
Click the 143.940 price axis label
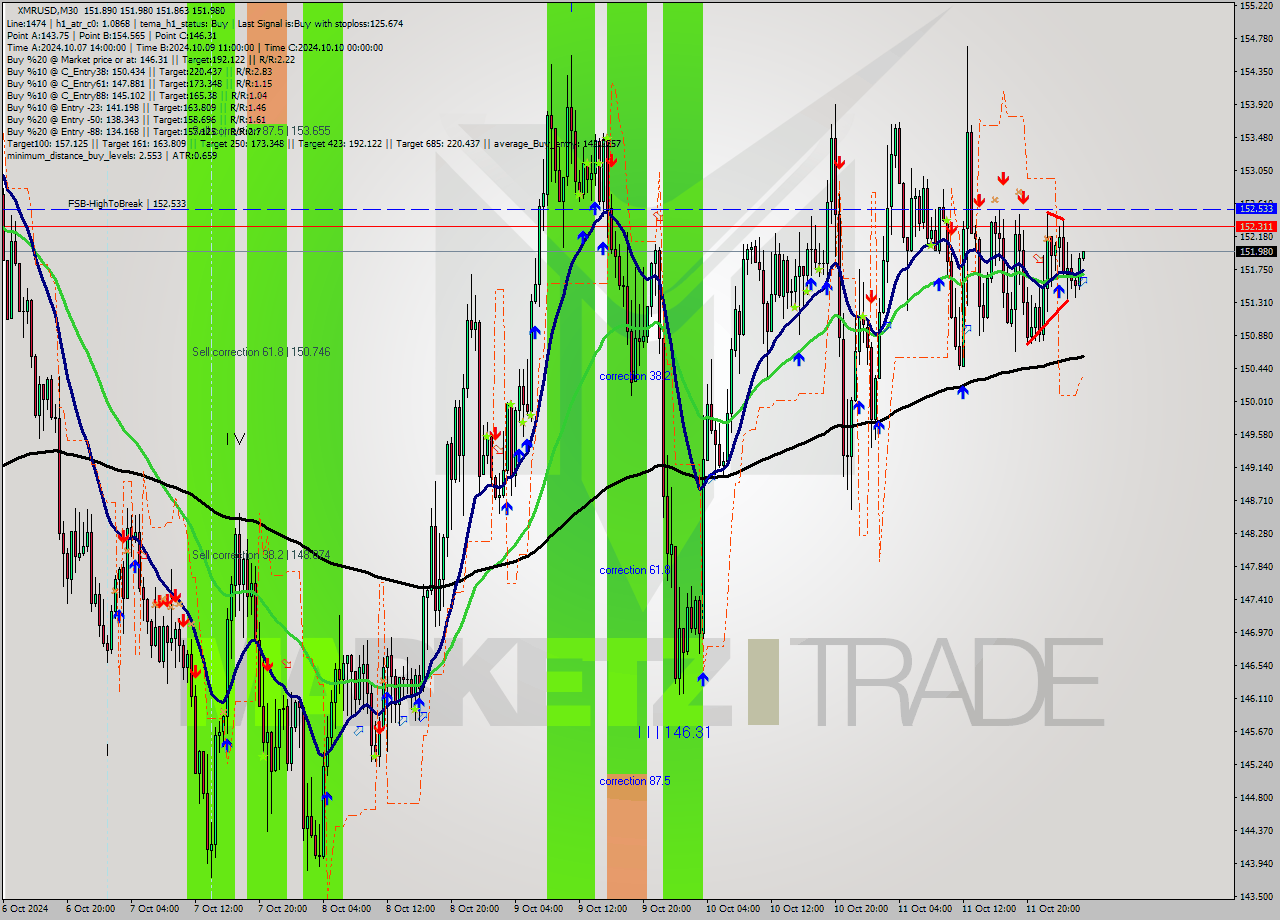click(1255, 864)
